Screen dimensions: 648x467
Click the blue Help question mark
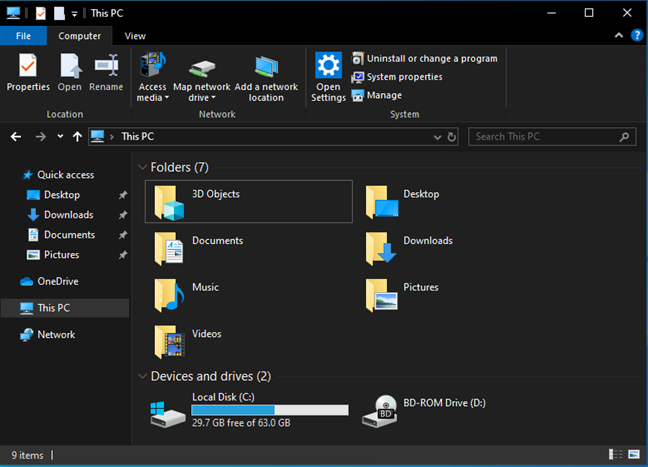pos(637,36)
